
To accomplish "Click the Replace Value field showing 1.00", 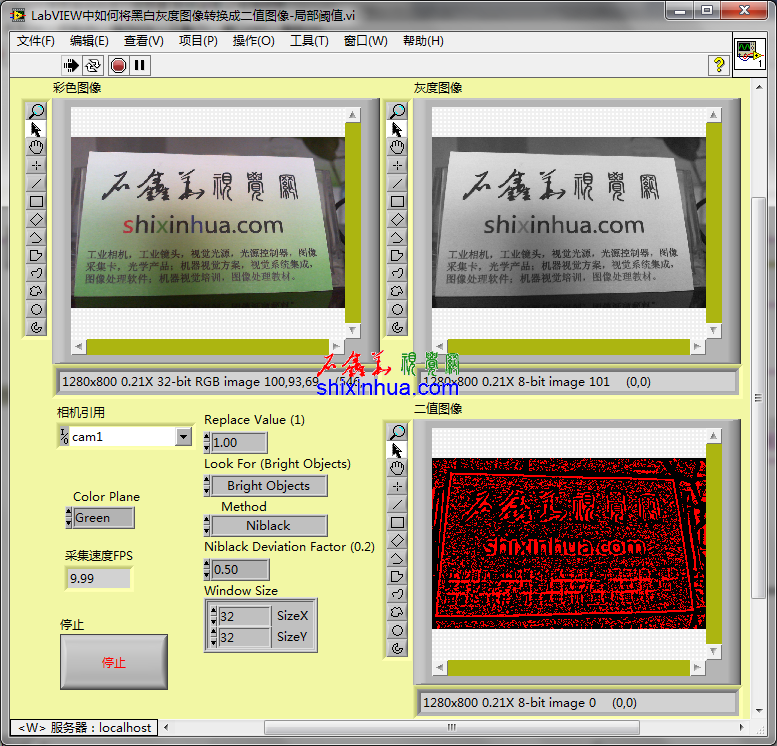I will coord(239,443).
